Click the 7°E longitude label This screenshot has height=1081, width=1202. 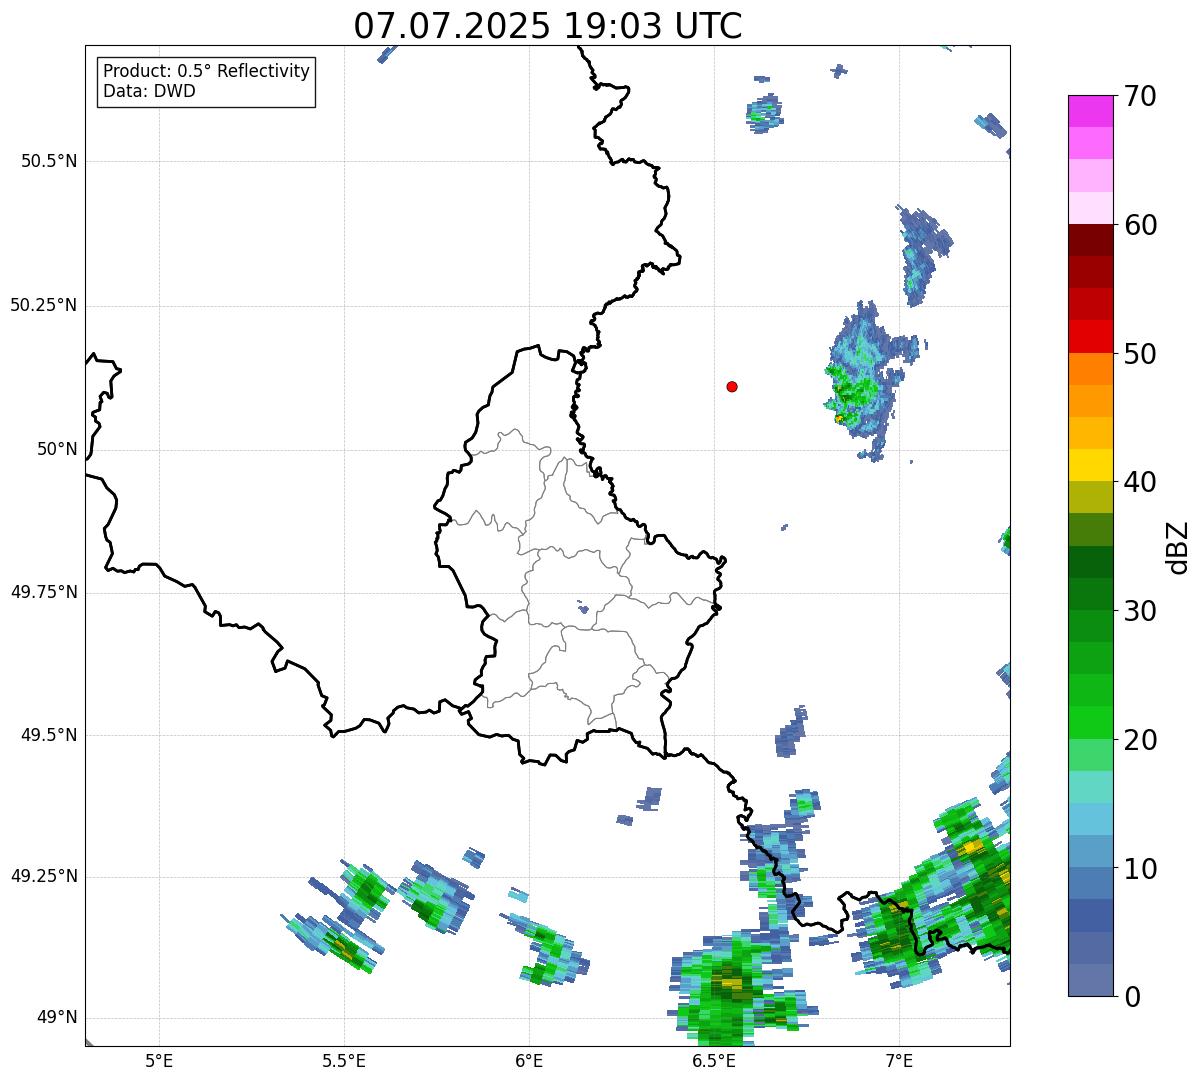899,1060
